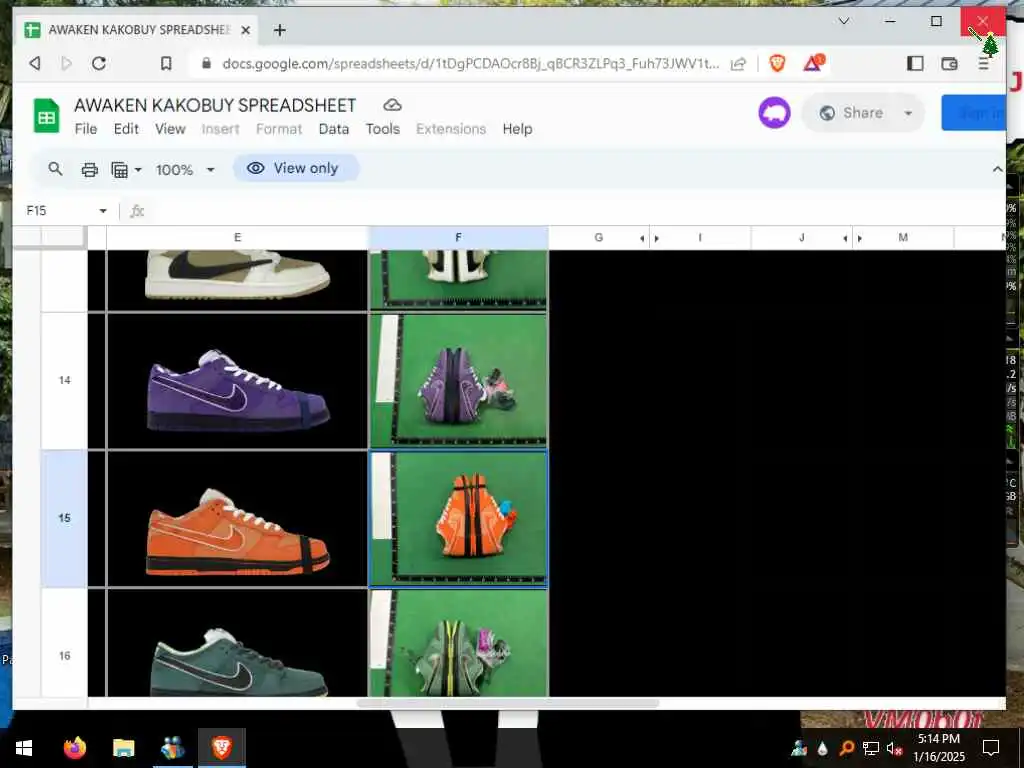1024x768 pixels.
Task: Click the horizontal scrollbar of the sheet
Action: pos(507,703)
